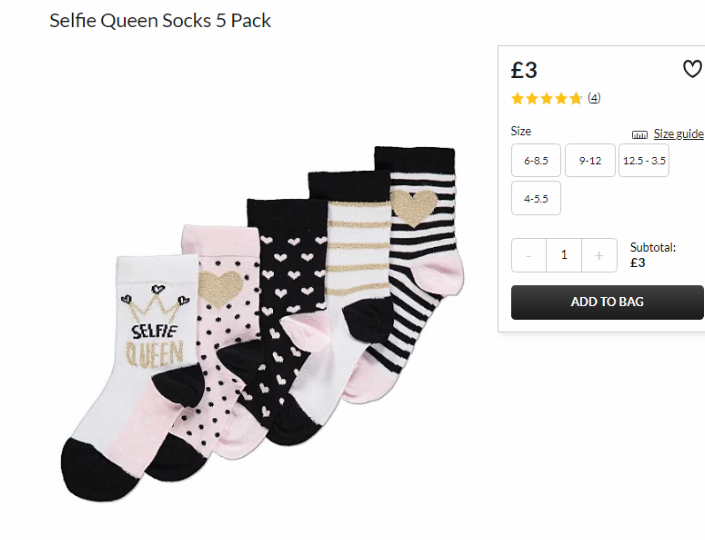Click the third gold rating star

pyautogui.click(x=547, y=98)
